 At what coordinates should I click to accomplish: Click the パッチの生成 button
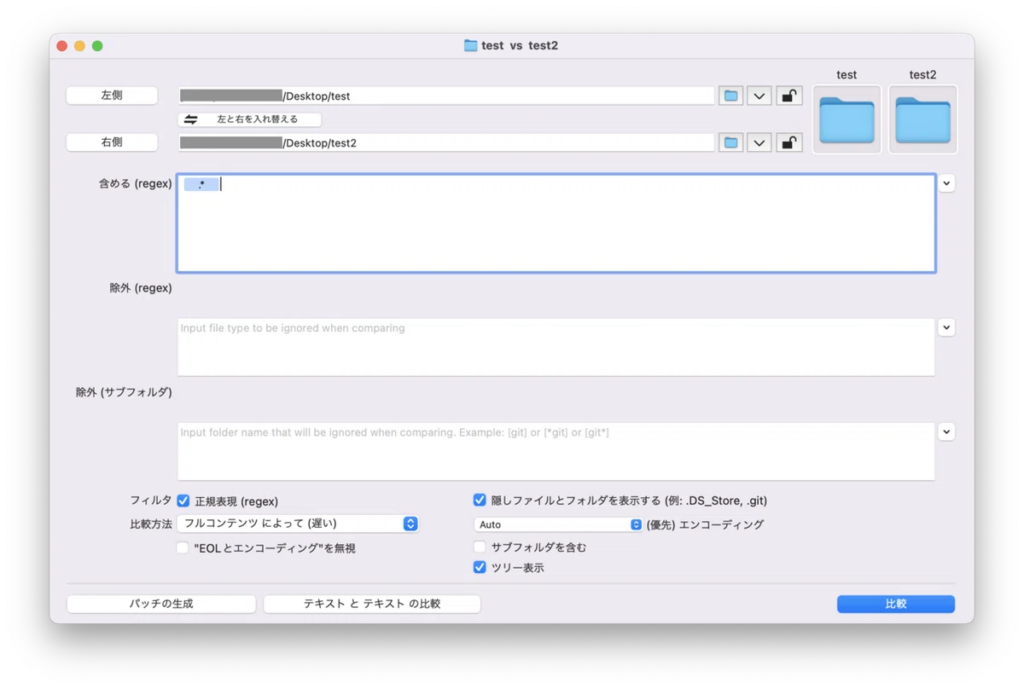(x=161, y=604)
